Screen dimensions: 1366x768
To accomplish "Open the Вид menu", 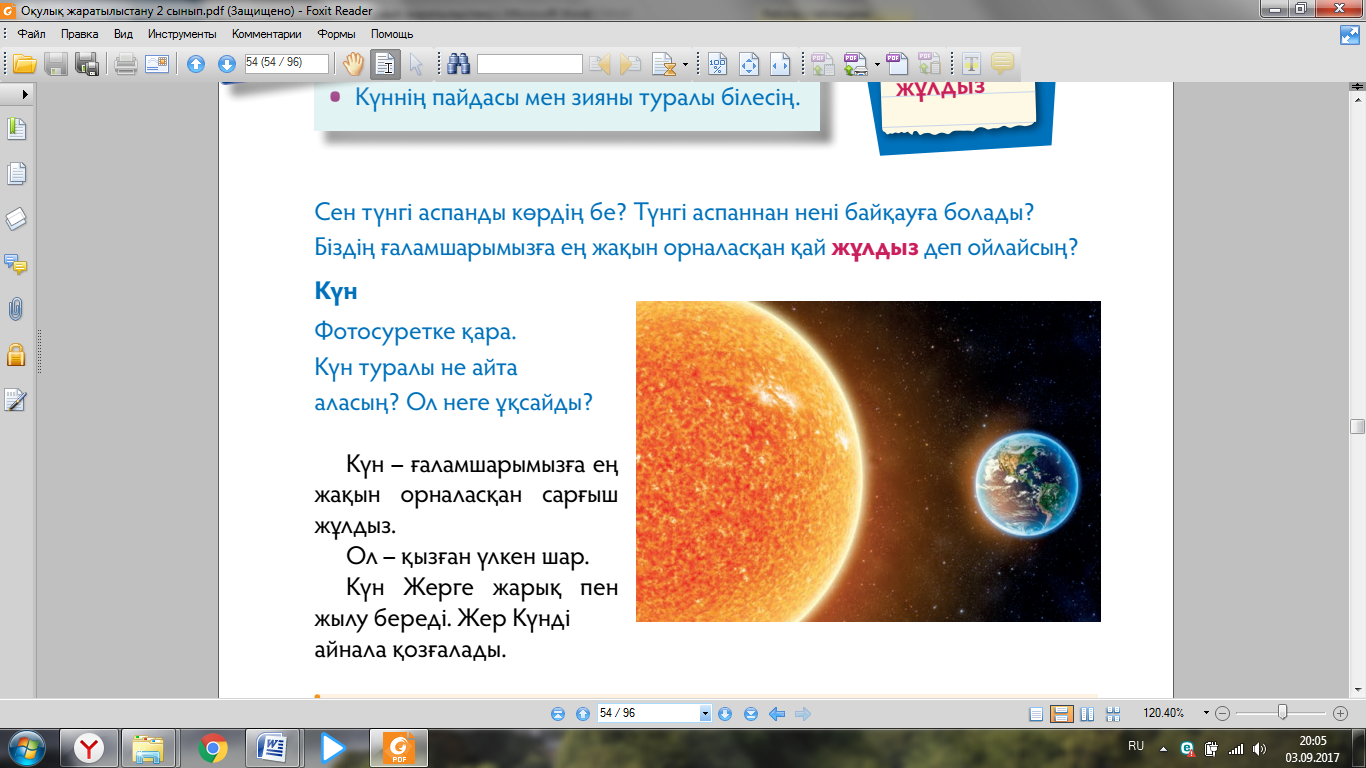I will coord(123,34).
